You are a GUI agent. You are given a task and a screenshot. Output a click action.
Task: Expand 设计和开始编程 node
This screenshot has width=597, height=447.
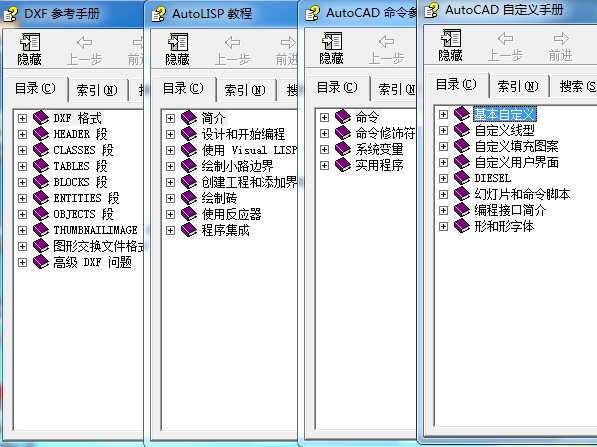[170, 134]
